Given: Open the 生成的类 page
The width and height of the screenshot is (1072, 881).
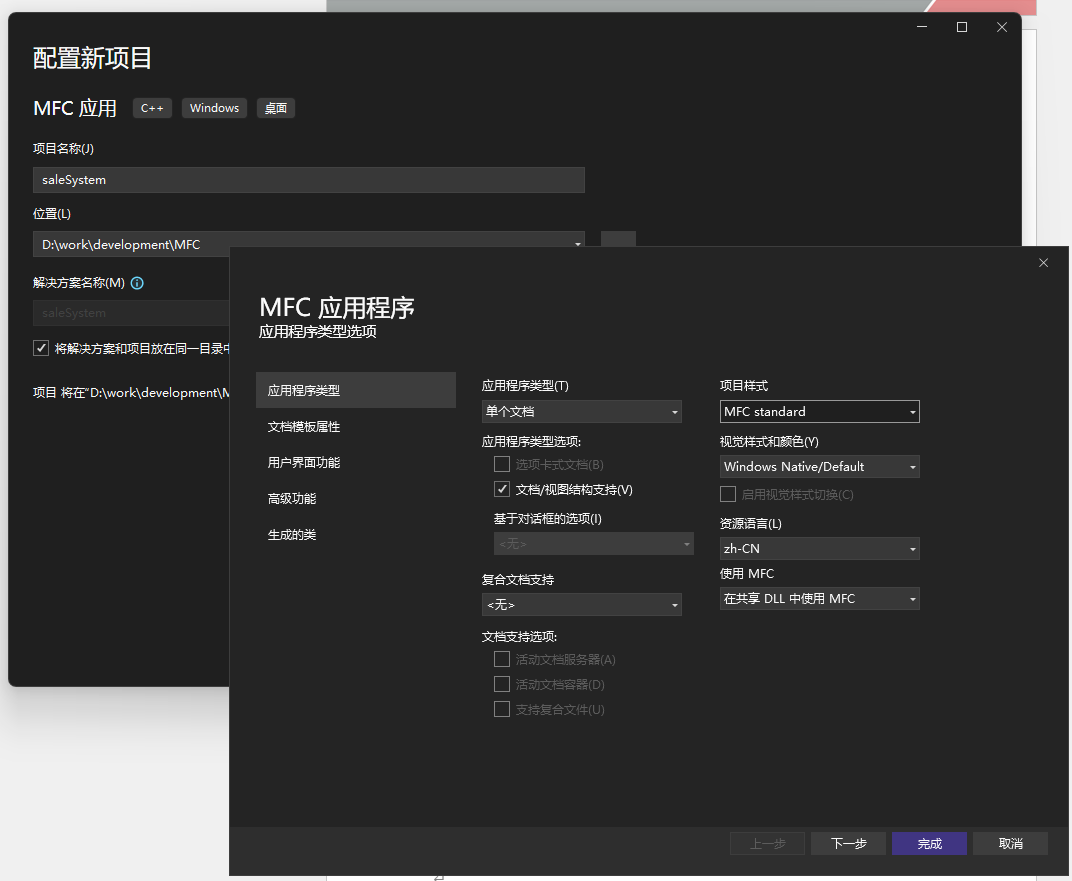Looking at the screenshot, I should click(292, 535).
